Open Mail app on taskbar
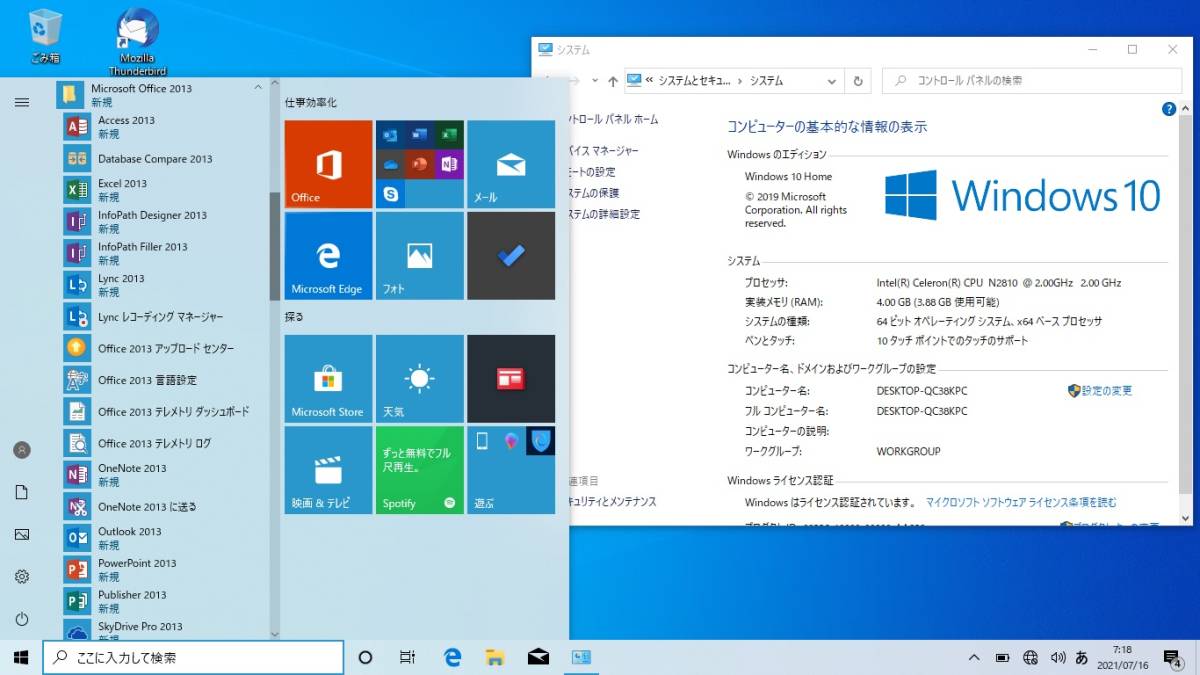The height and width of the screenshot is (675, 1200). (x=538, y=657)
